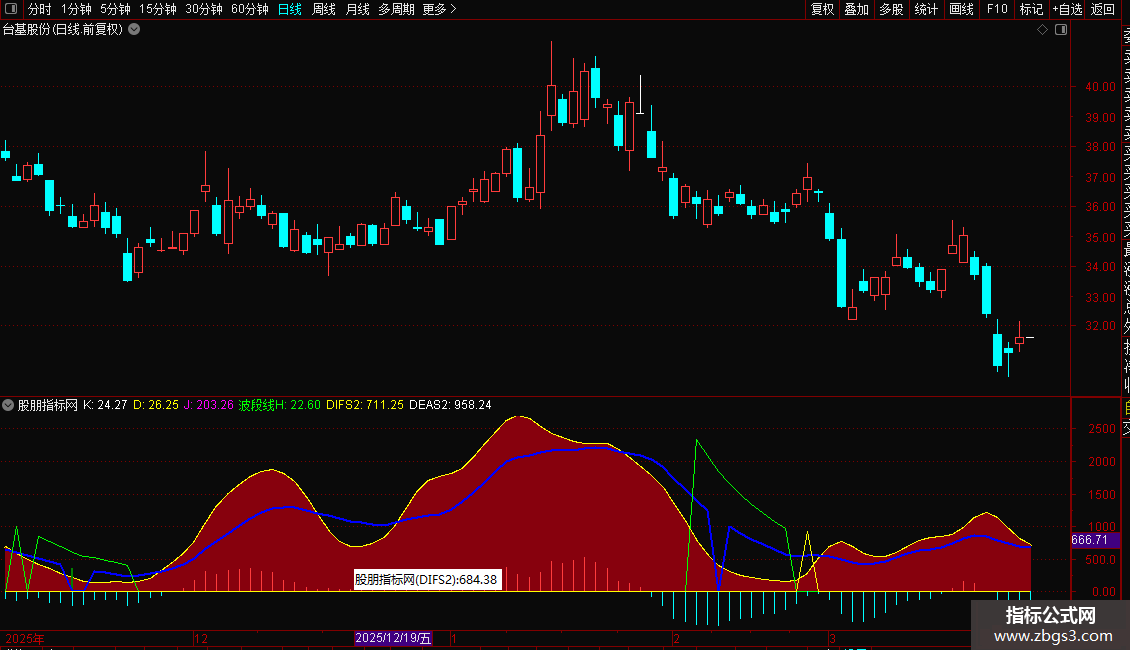Open the 多周期 multi-period view
The height and width of the screenshot is (650, 1130).
pyautogui.click(x=397, y=9)
